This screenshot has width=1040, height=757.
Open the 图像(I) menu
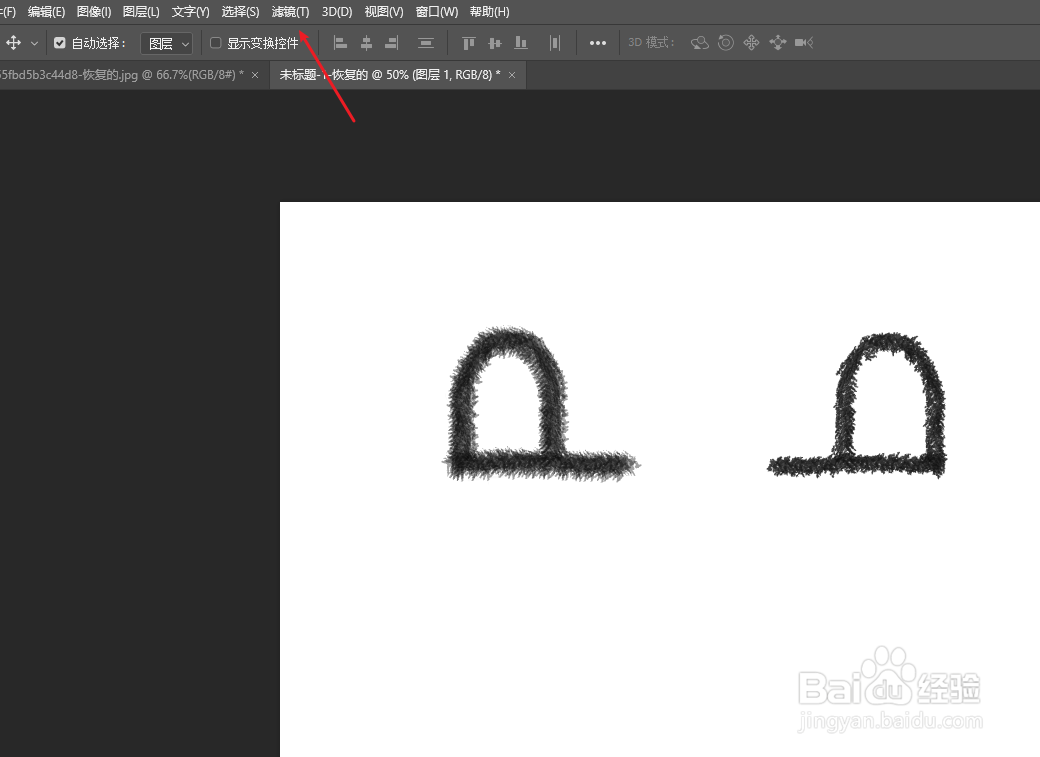coord(94,12)
